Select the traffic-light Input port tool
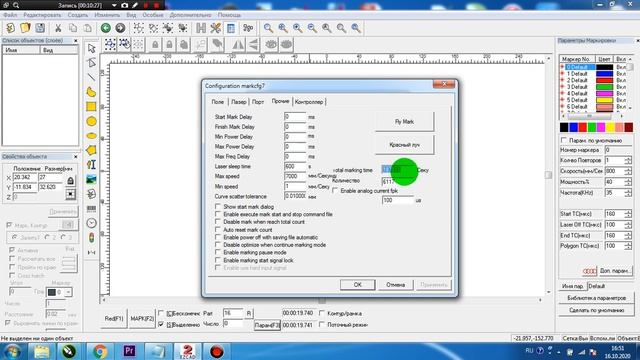Viewport: 640px width, 360px height. coord(91,238)
